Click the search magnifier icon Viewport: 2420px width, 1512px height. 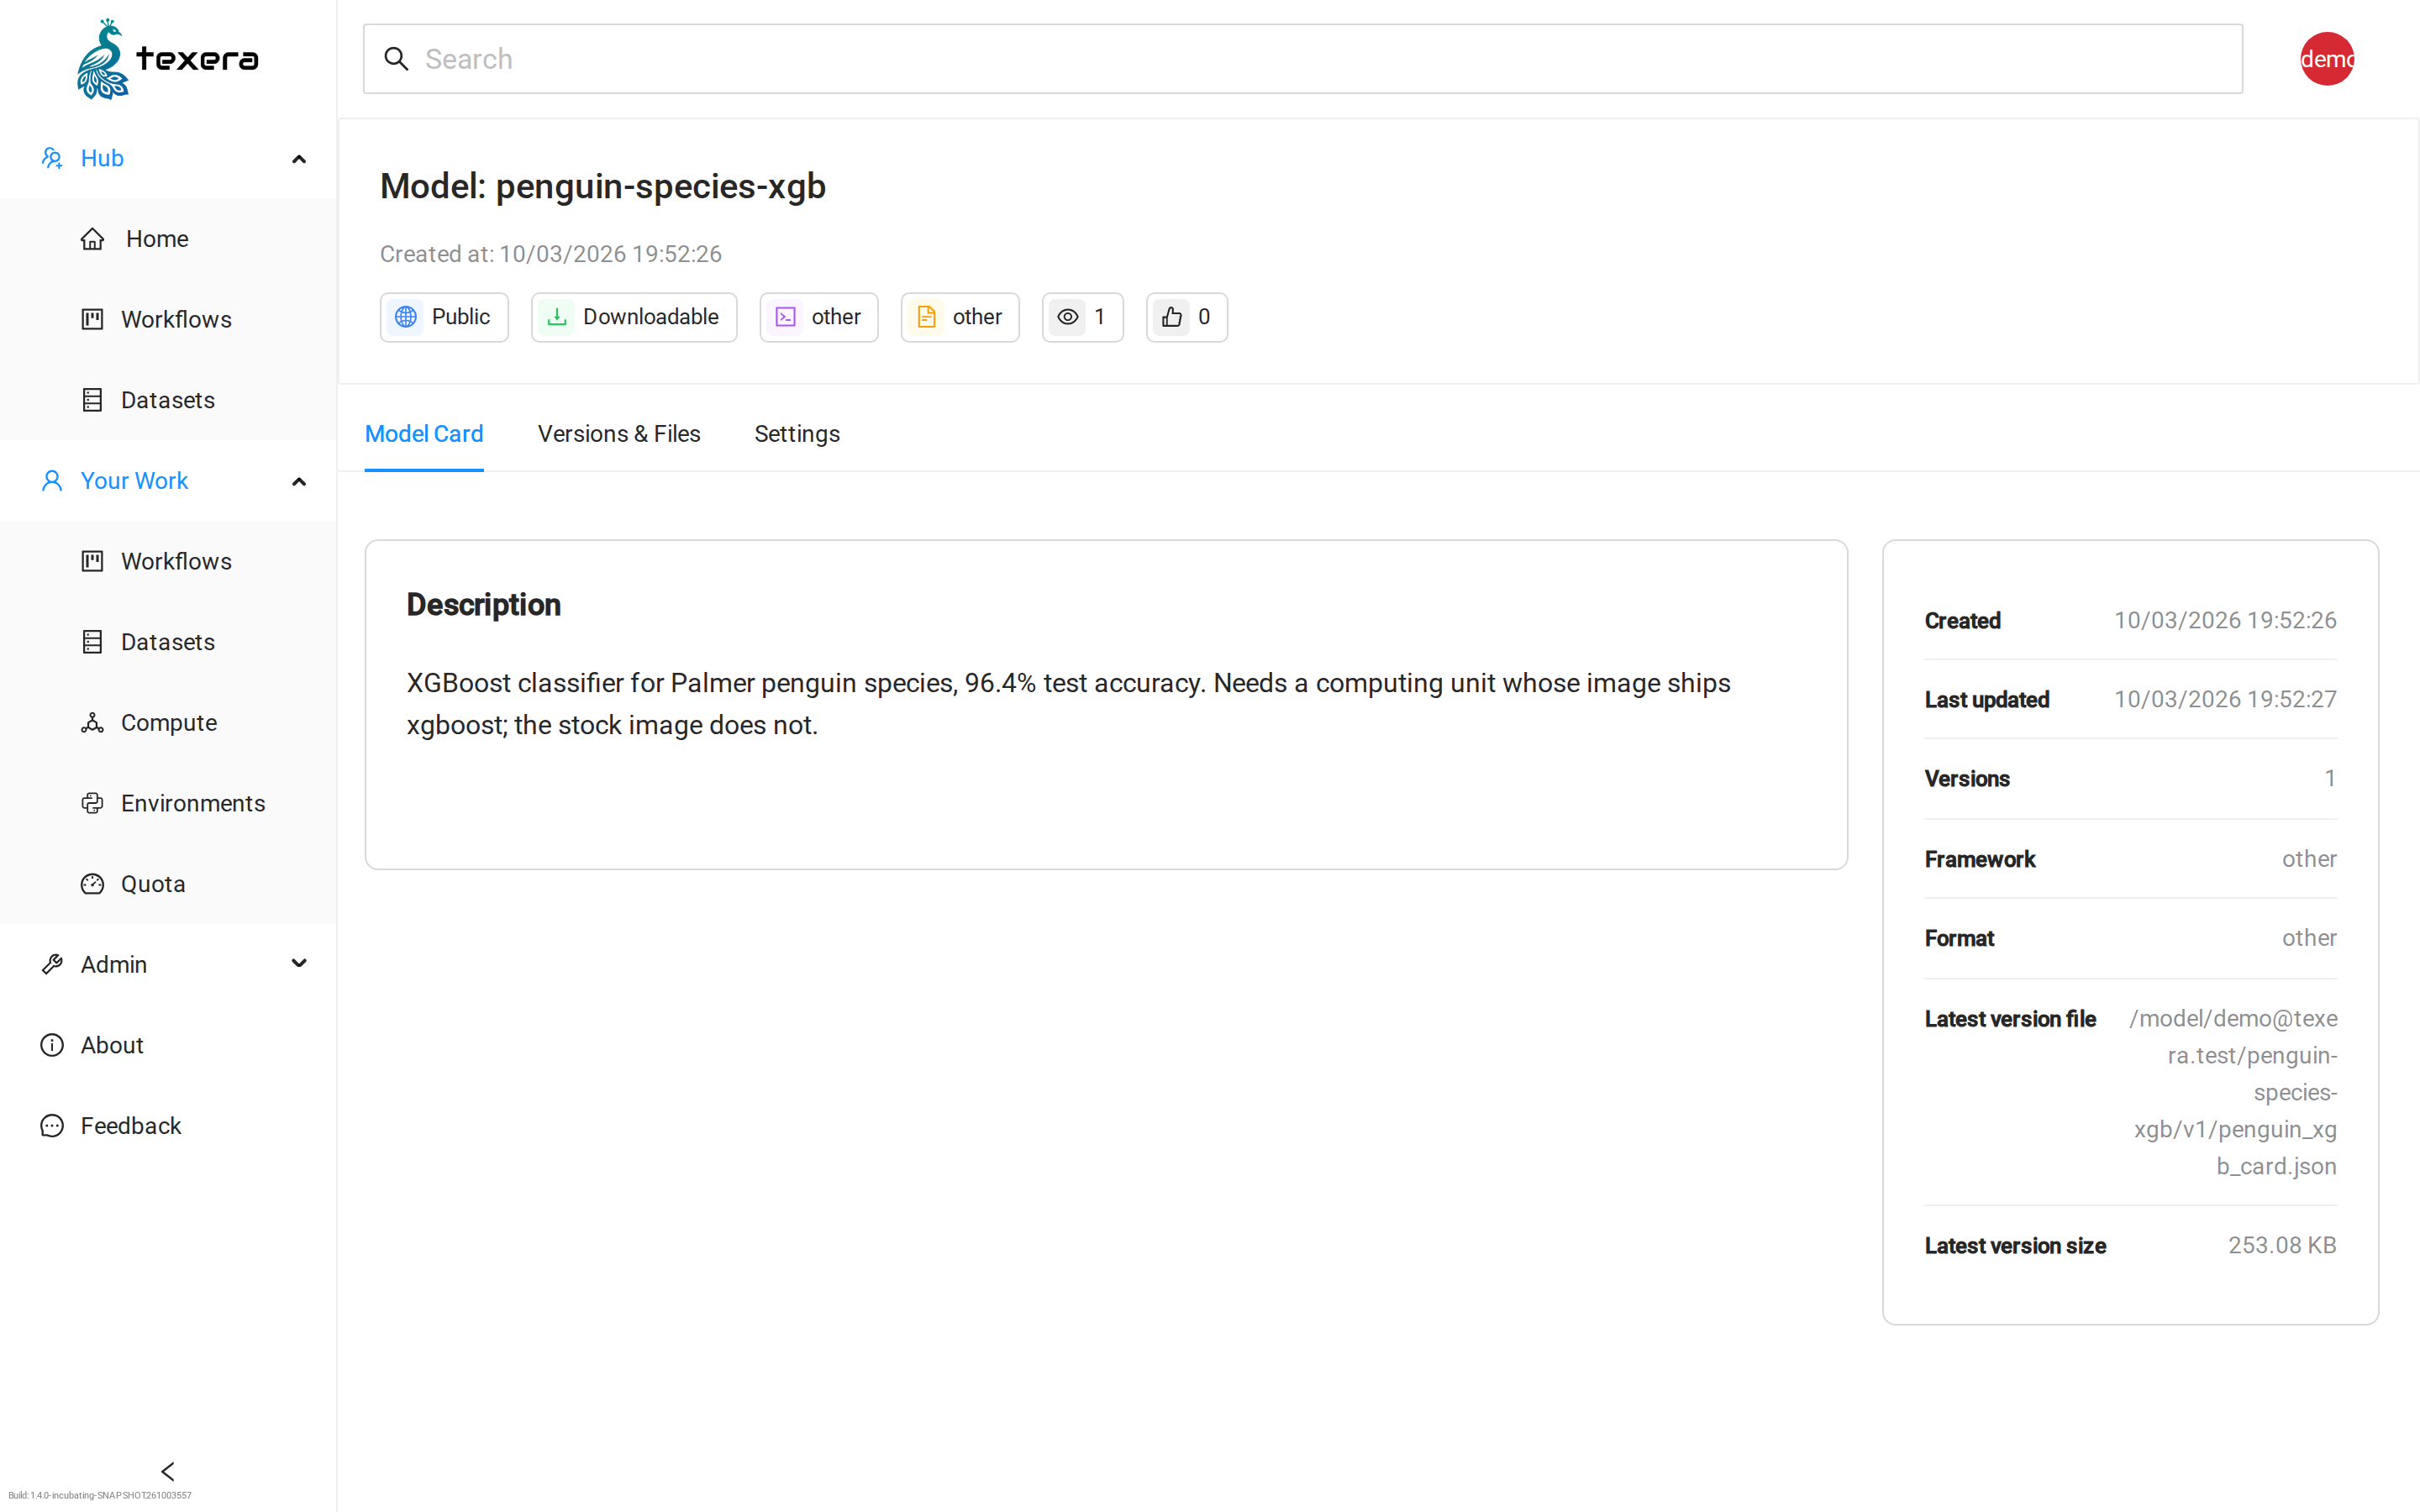coord(396,59)
